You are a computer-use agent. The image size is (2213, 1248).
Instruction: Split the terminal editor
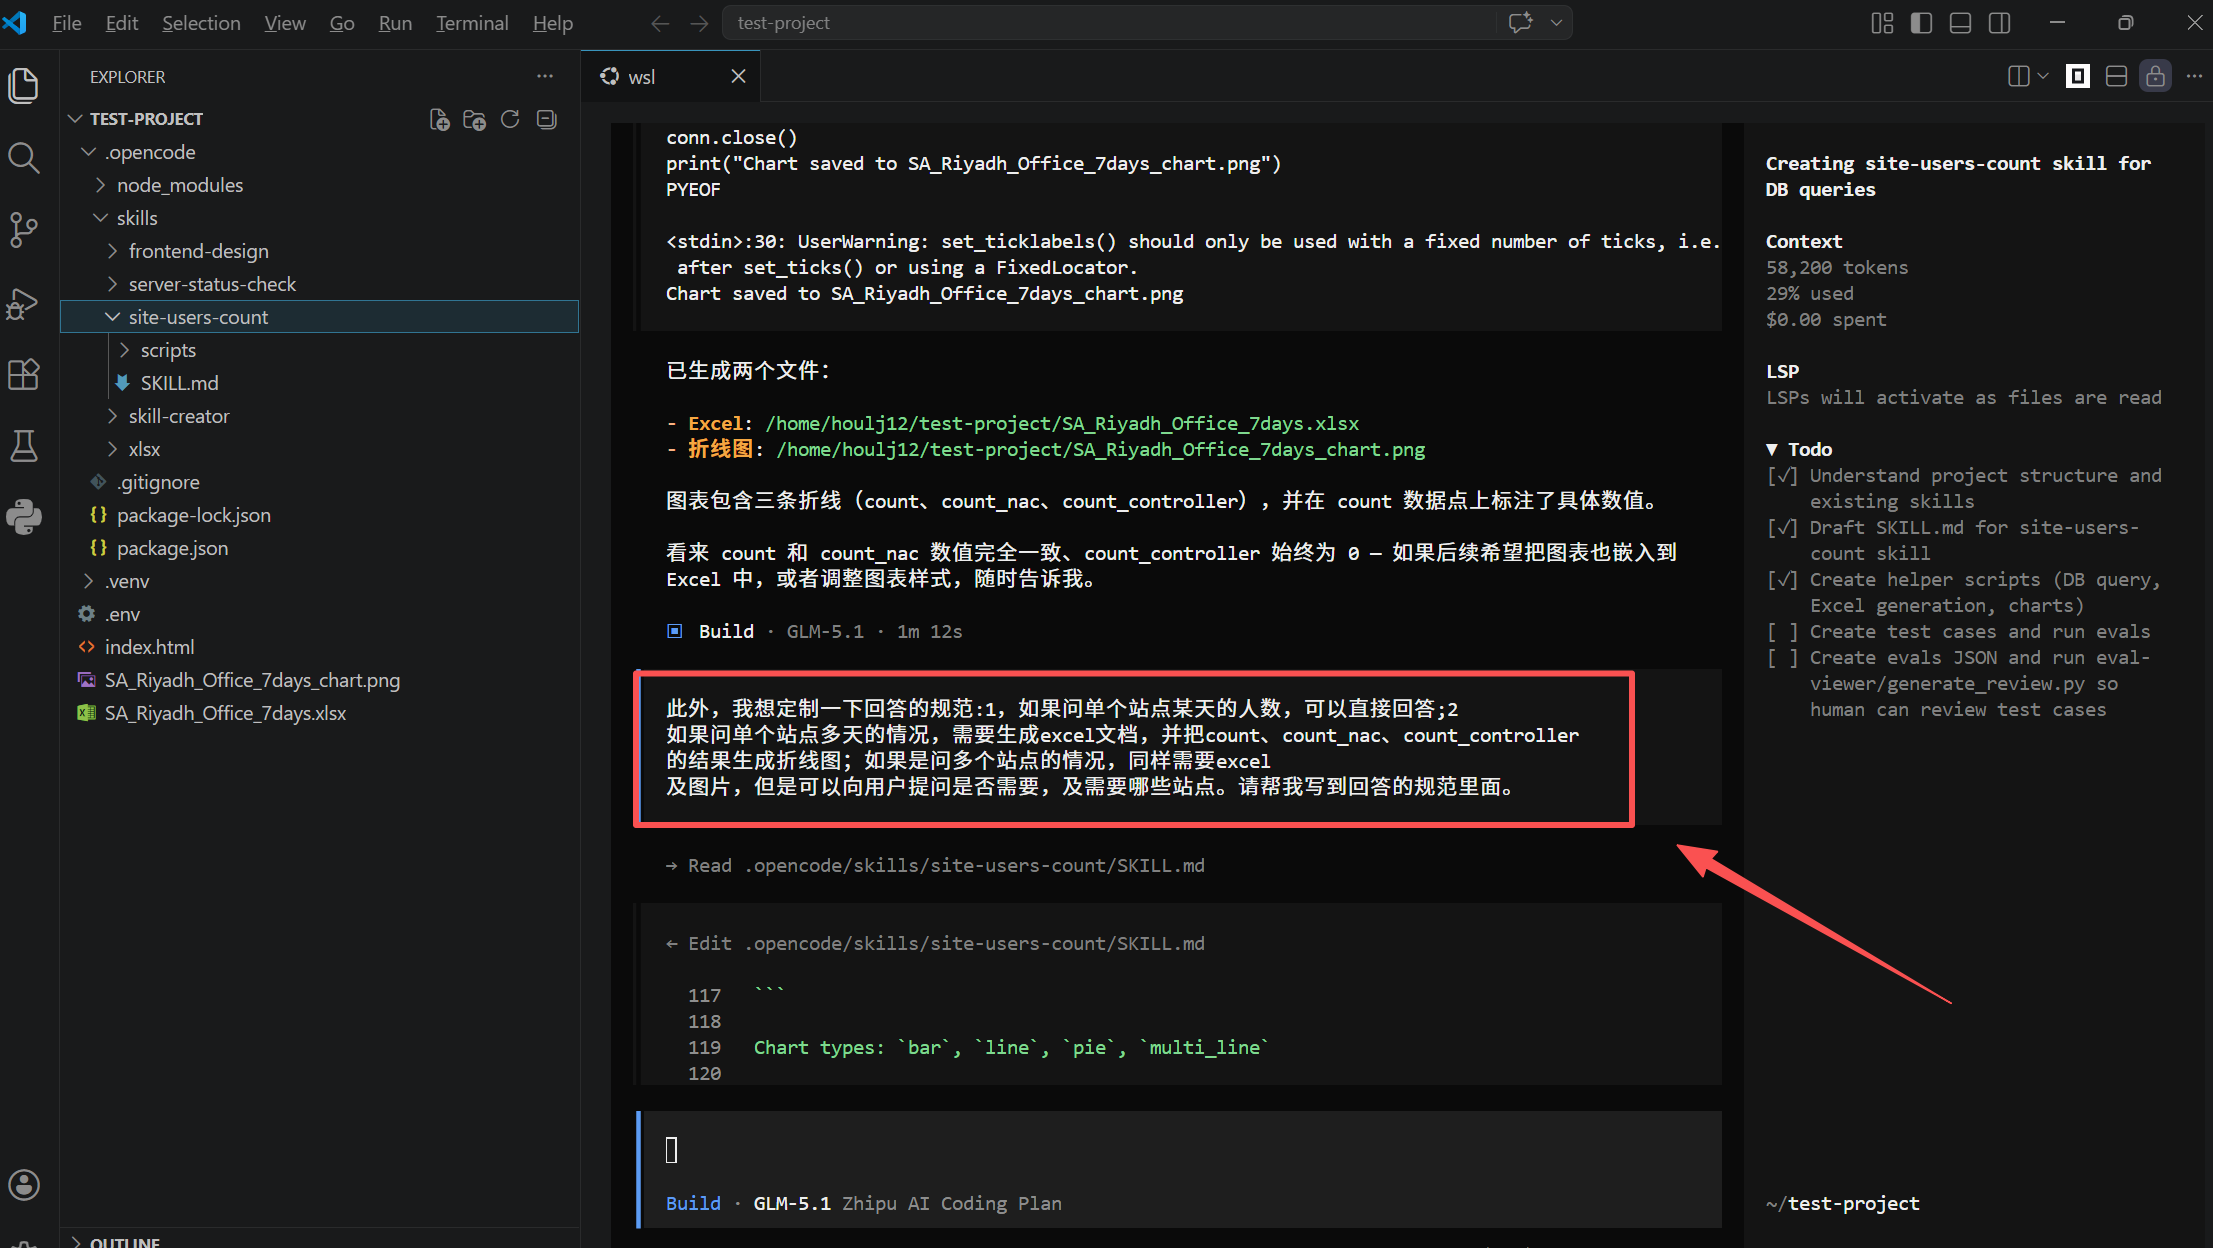[x=2018, y=76]
